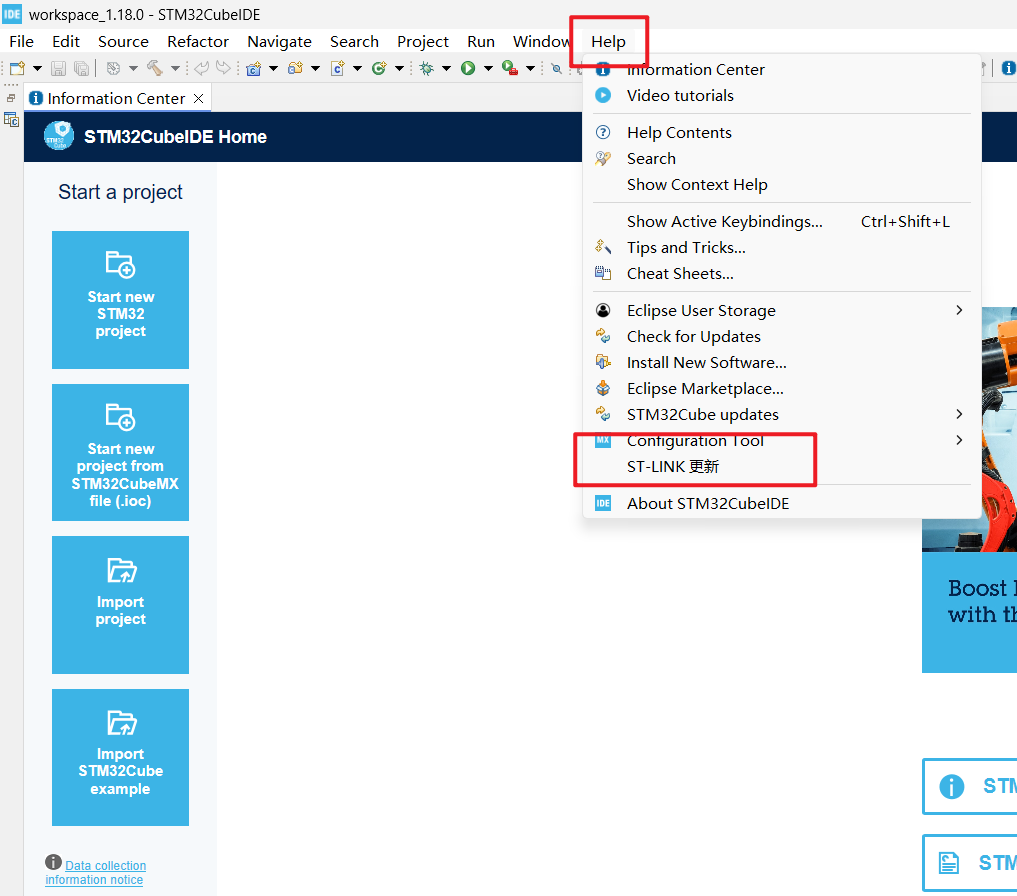Expand the External Tools dropdown arrow
Screen dimensions: 1017x896
coord(531,68)
